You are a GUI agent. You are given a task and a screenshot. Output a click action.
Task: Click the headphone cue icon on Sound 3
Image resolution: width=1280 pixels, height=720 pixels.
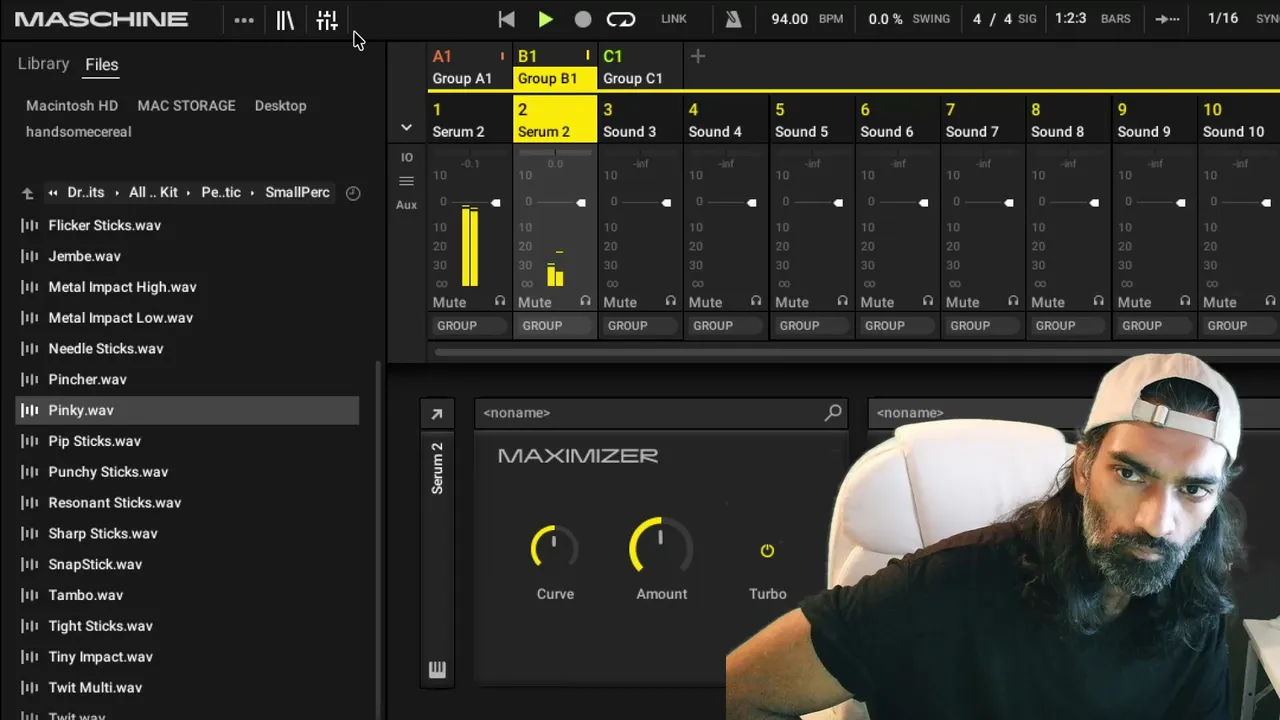pyautogui.click(x=671, y=301)
